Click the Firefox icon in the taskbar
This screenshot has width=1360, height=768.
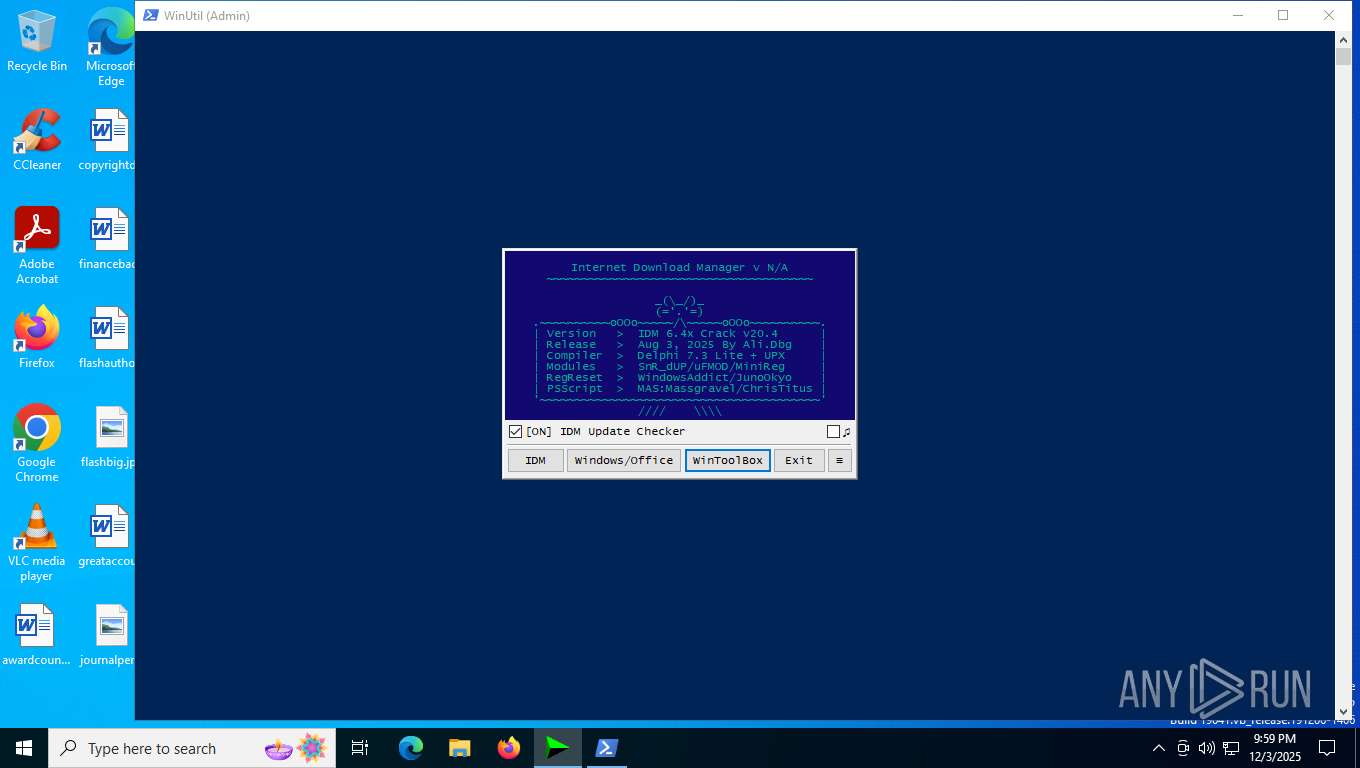coord(508,748)
